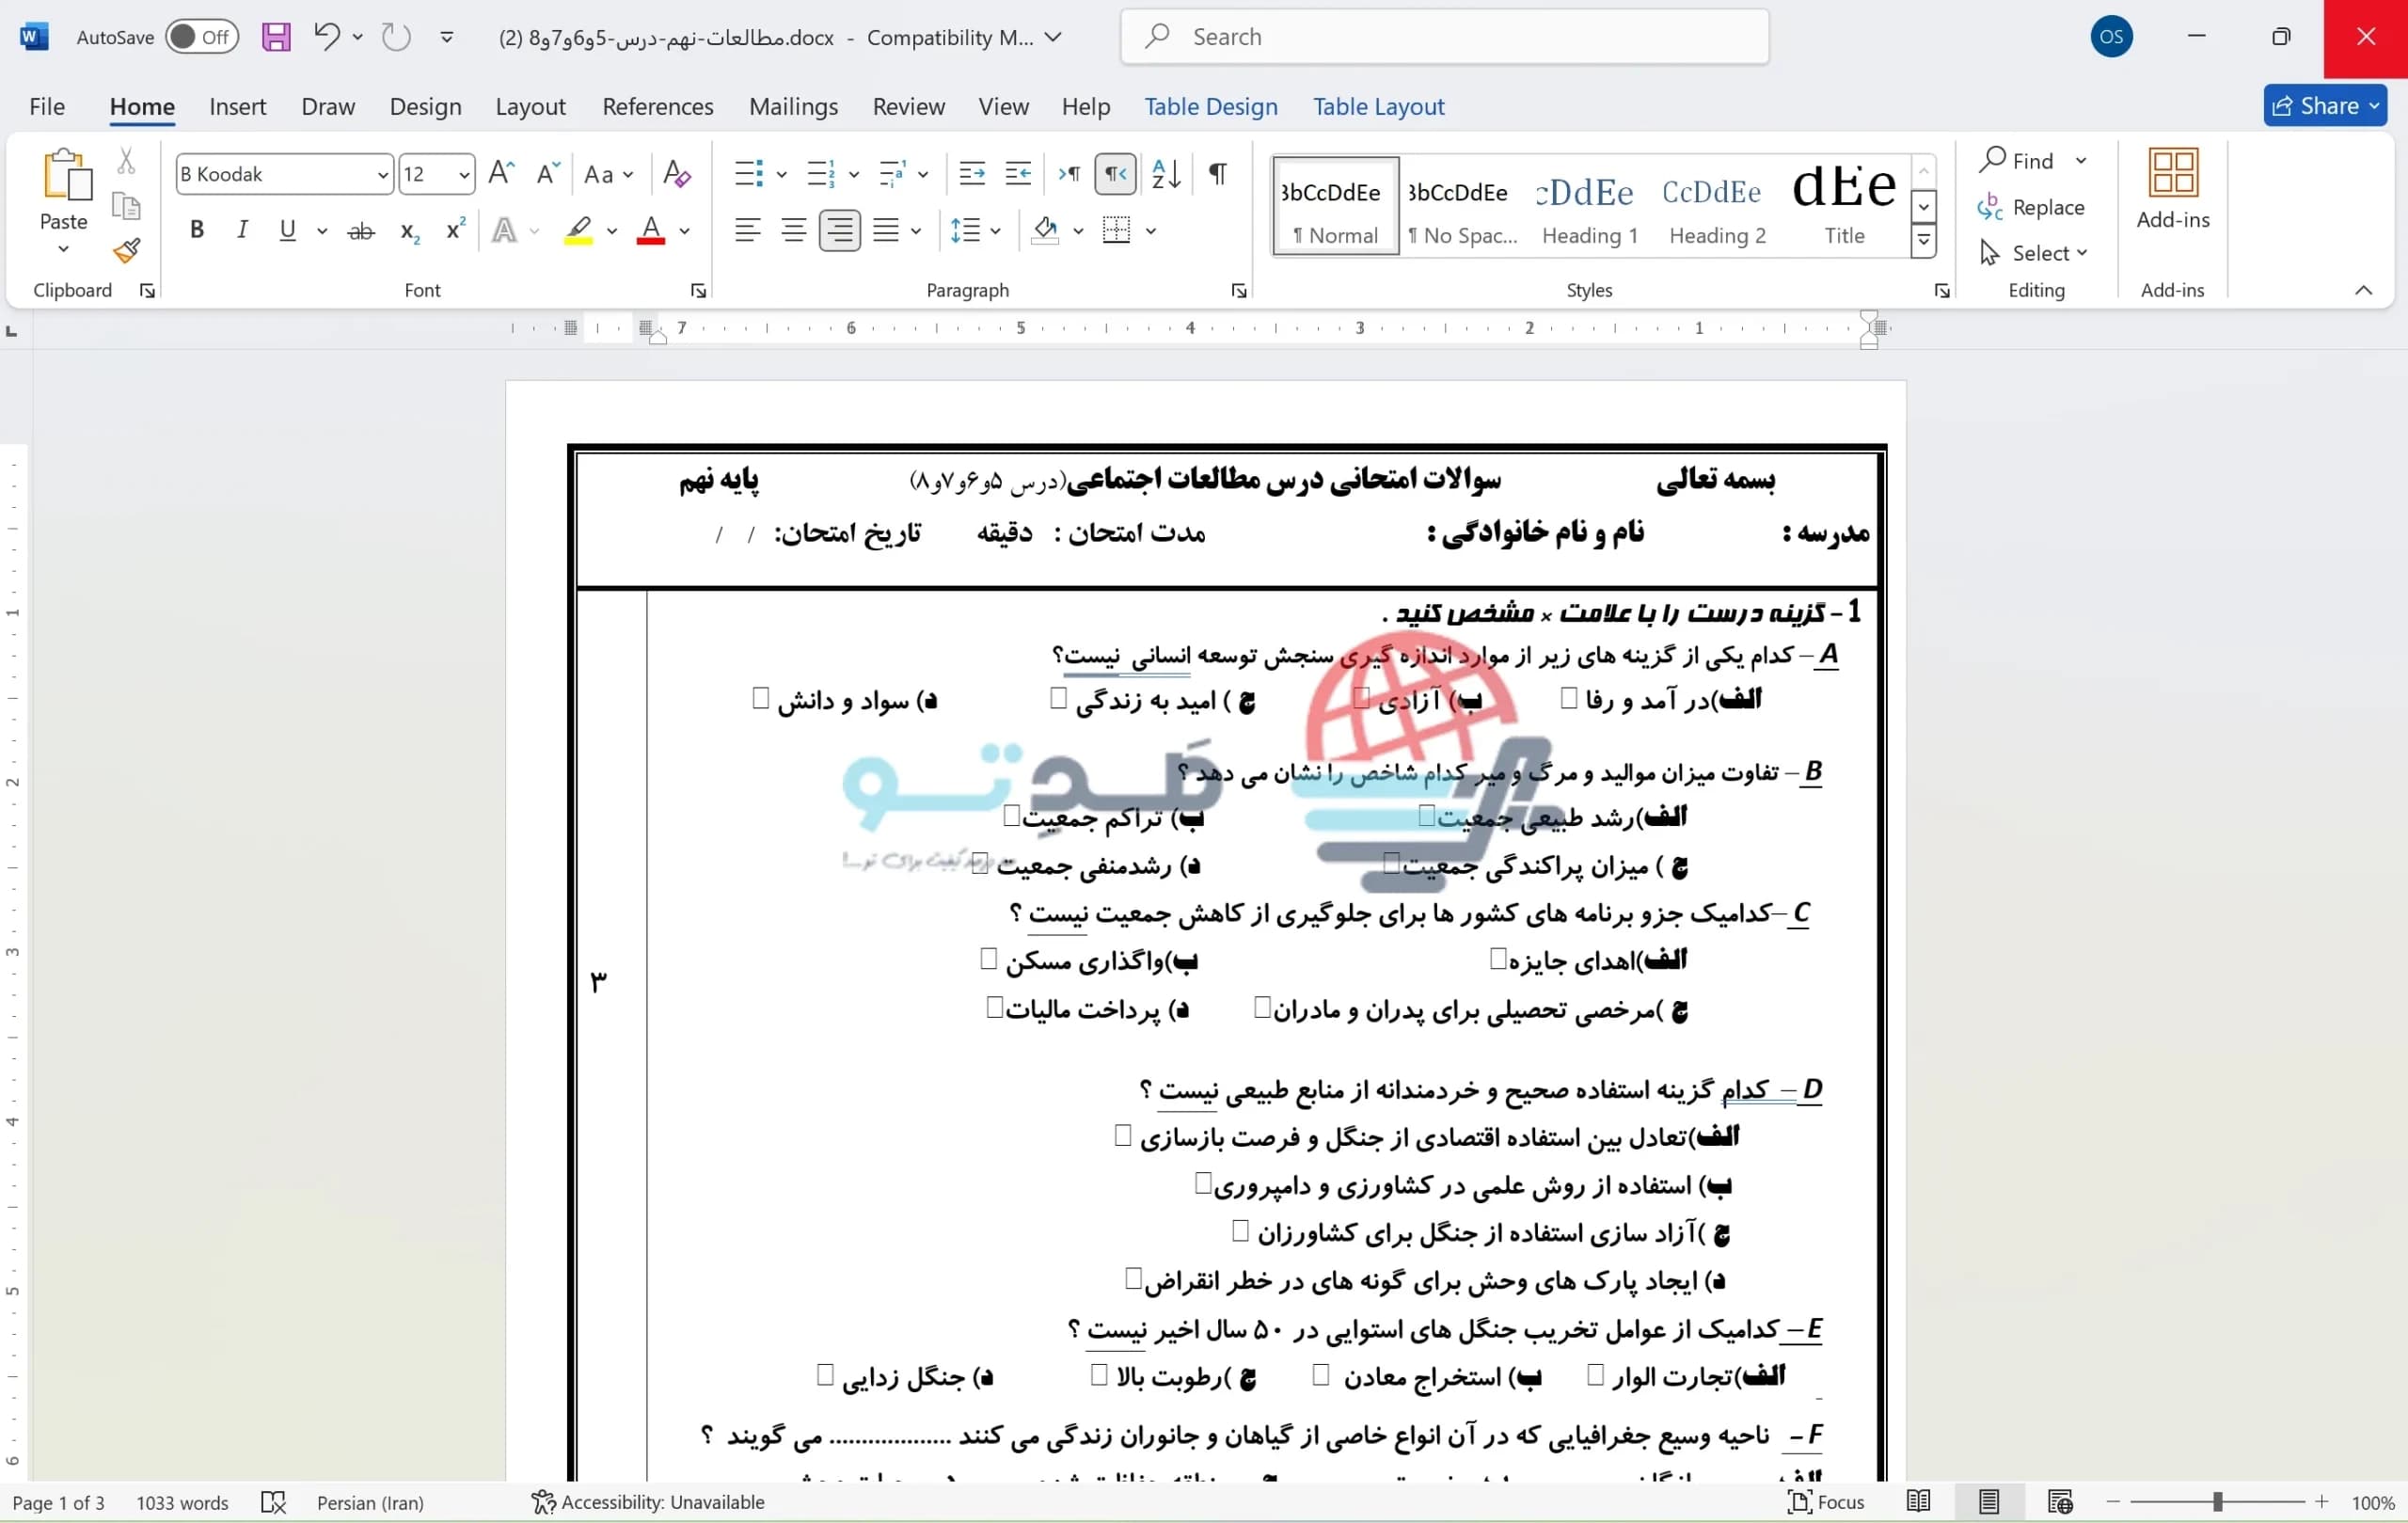This screenshot has height=1523, width=2408.
Task: Clear all formatting icon
Action: [x=677, y=174]
